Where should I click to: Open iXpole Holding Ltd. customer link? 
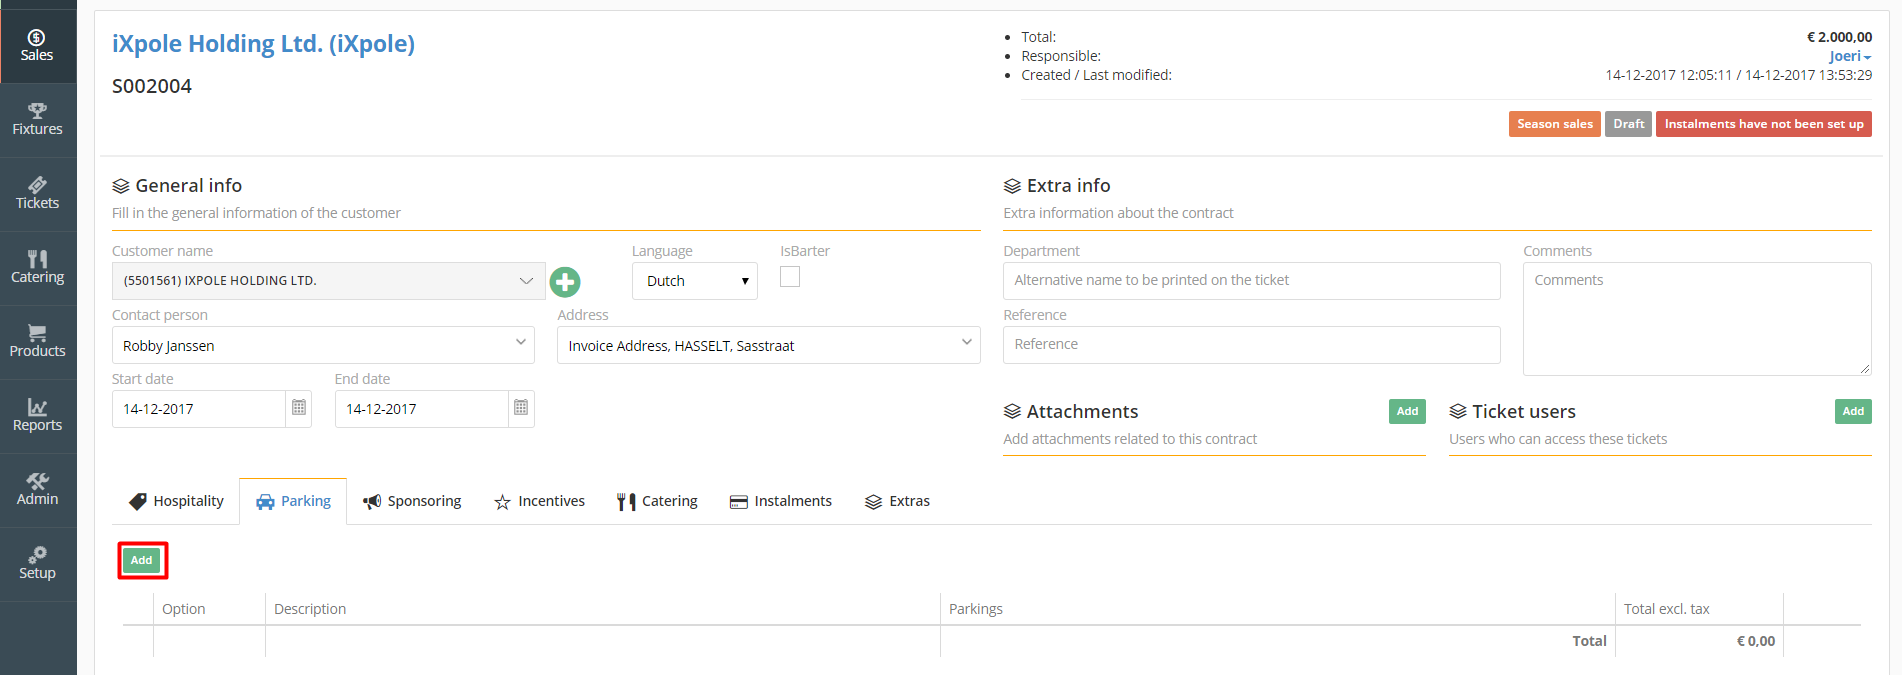[263, 44]
